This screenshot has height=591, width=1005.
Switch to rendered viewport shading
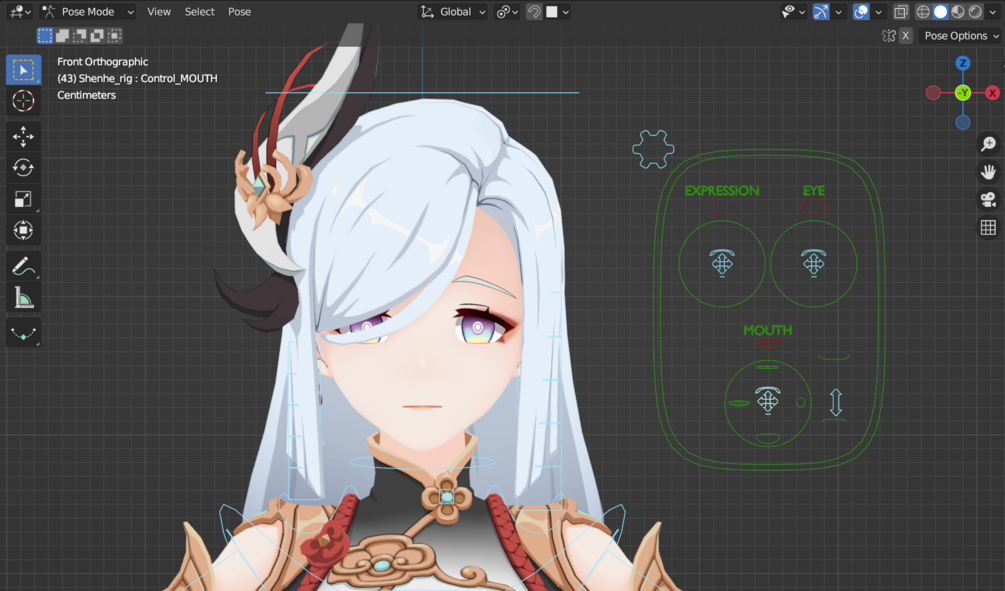tap(975, 12)
